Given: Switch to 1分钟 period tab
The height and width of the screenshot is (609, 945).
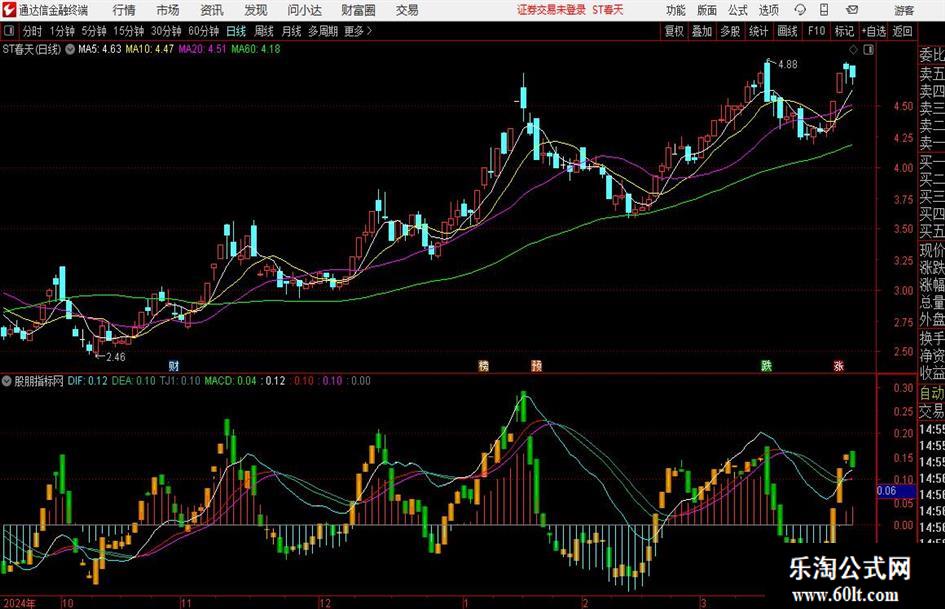Looking at the screenshot, I should pyautogui.click(x=62, y=31).
